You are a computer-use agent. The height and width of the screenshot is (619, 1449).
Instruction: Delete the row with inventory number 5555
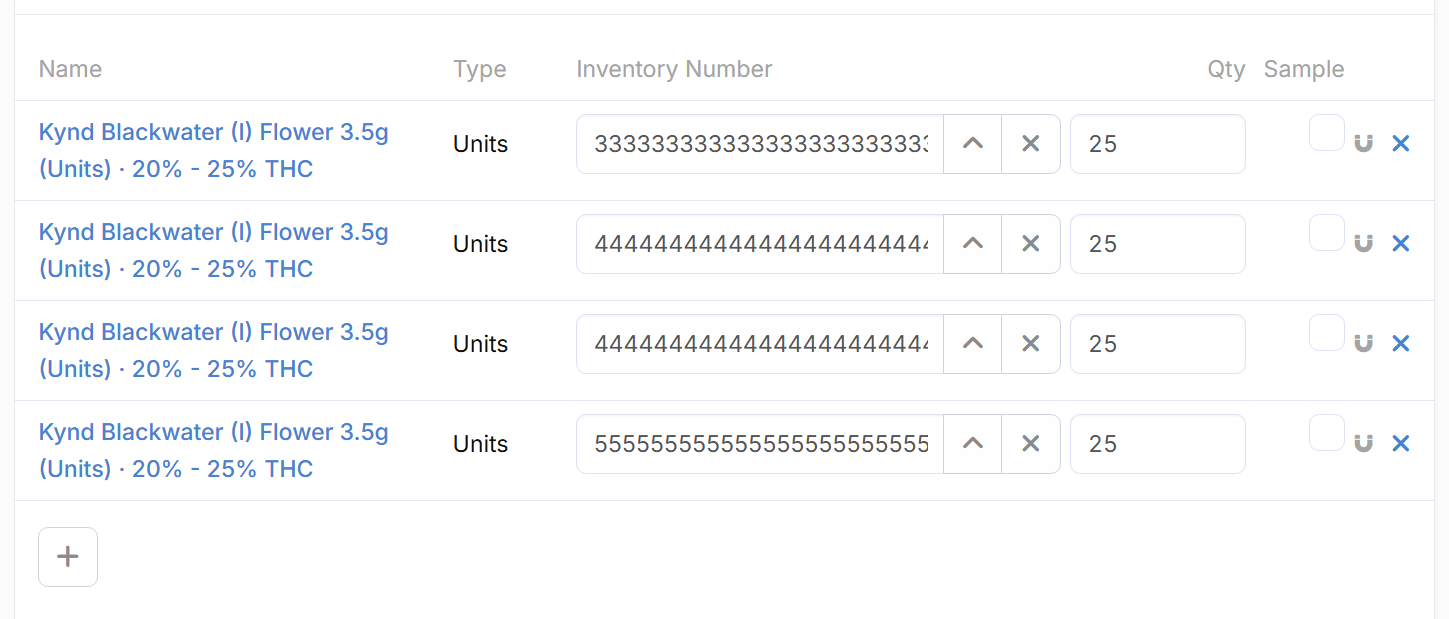(1401, 444)
